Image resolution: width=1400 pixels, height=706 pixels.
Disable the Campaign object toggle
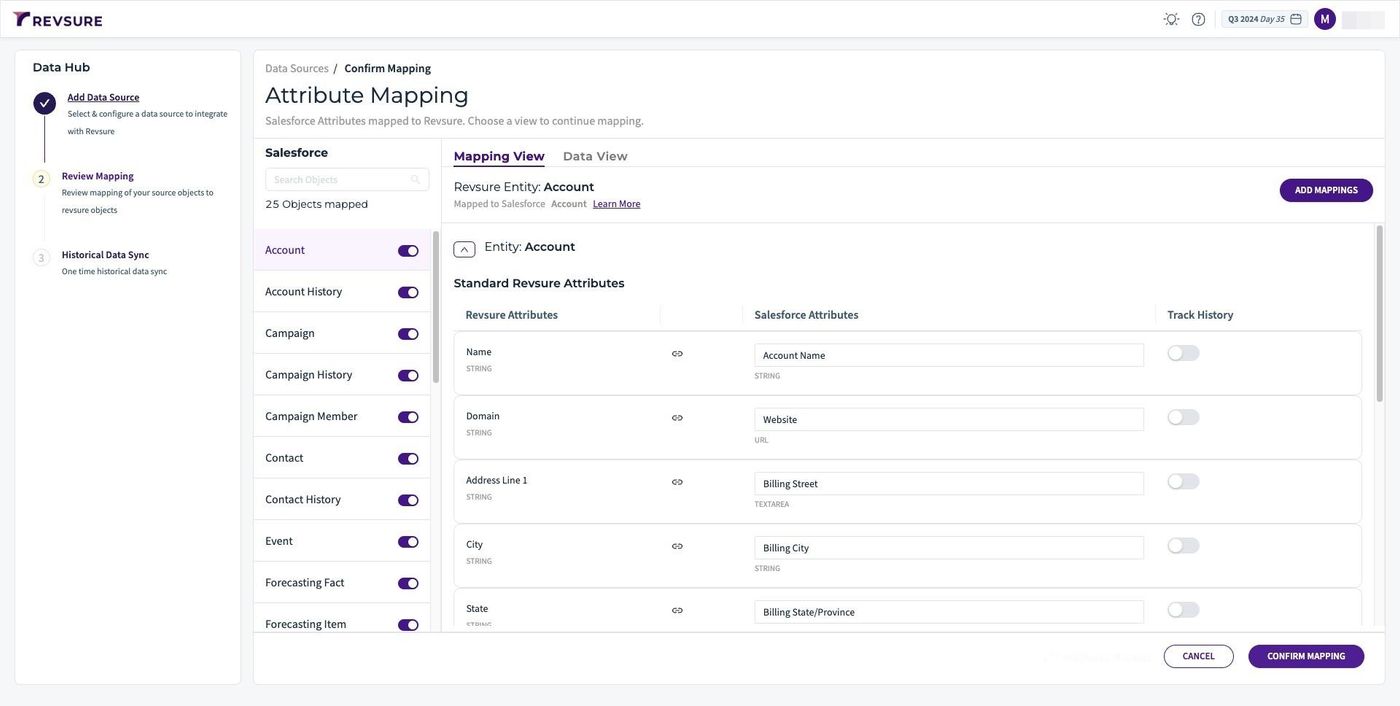click(x=408, y=334)
